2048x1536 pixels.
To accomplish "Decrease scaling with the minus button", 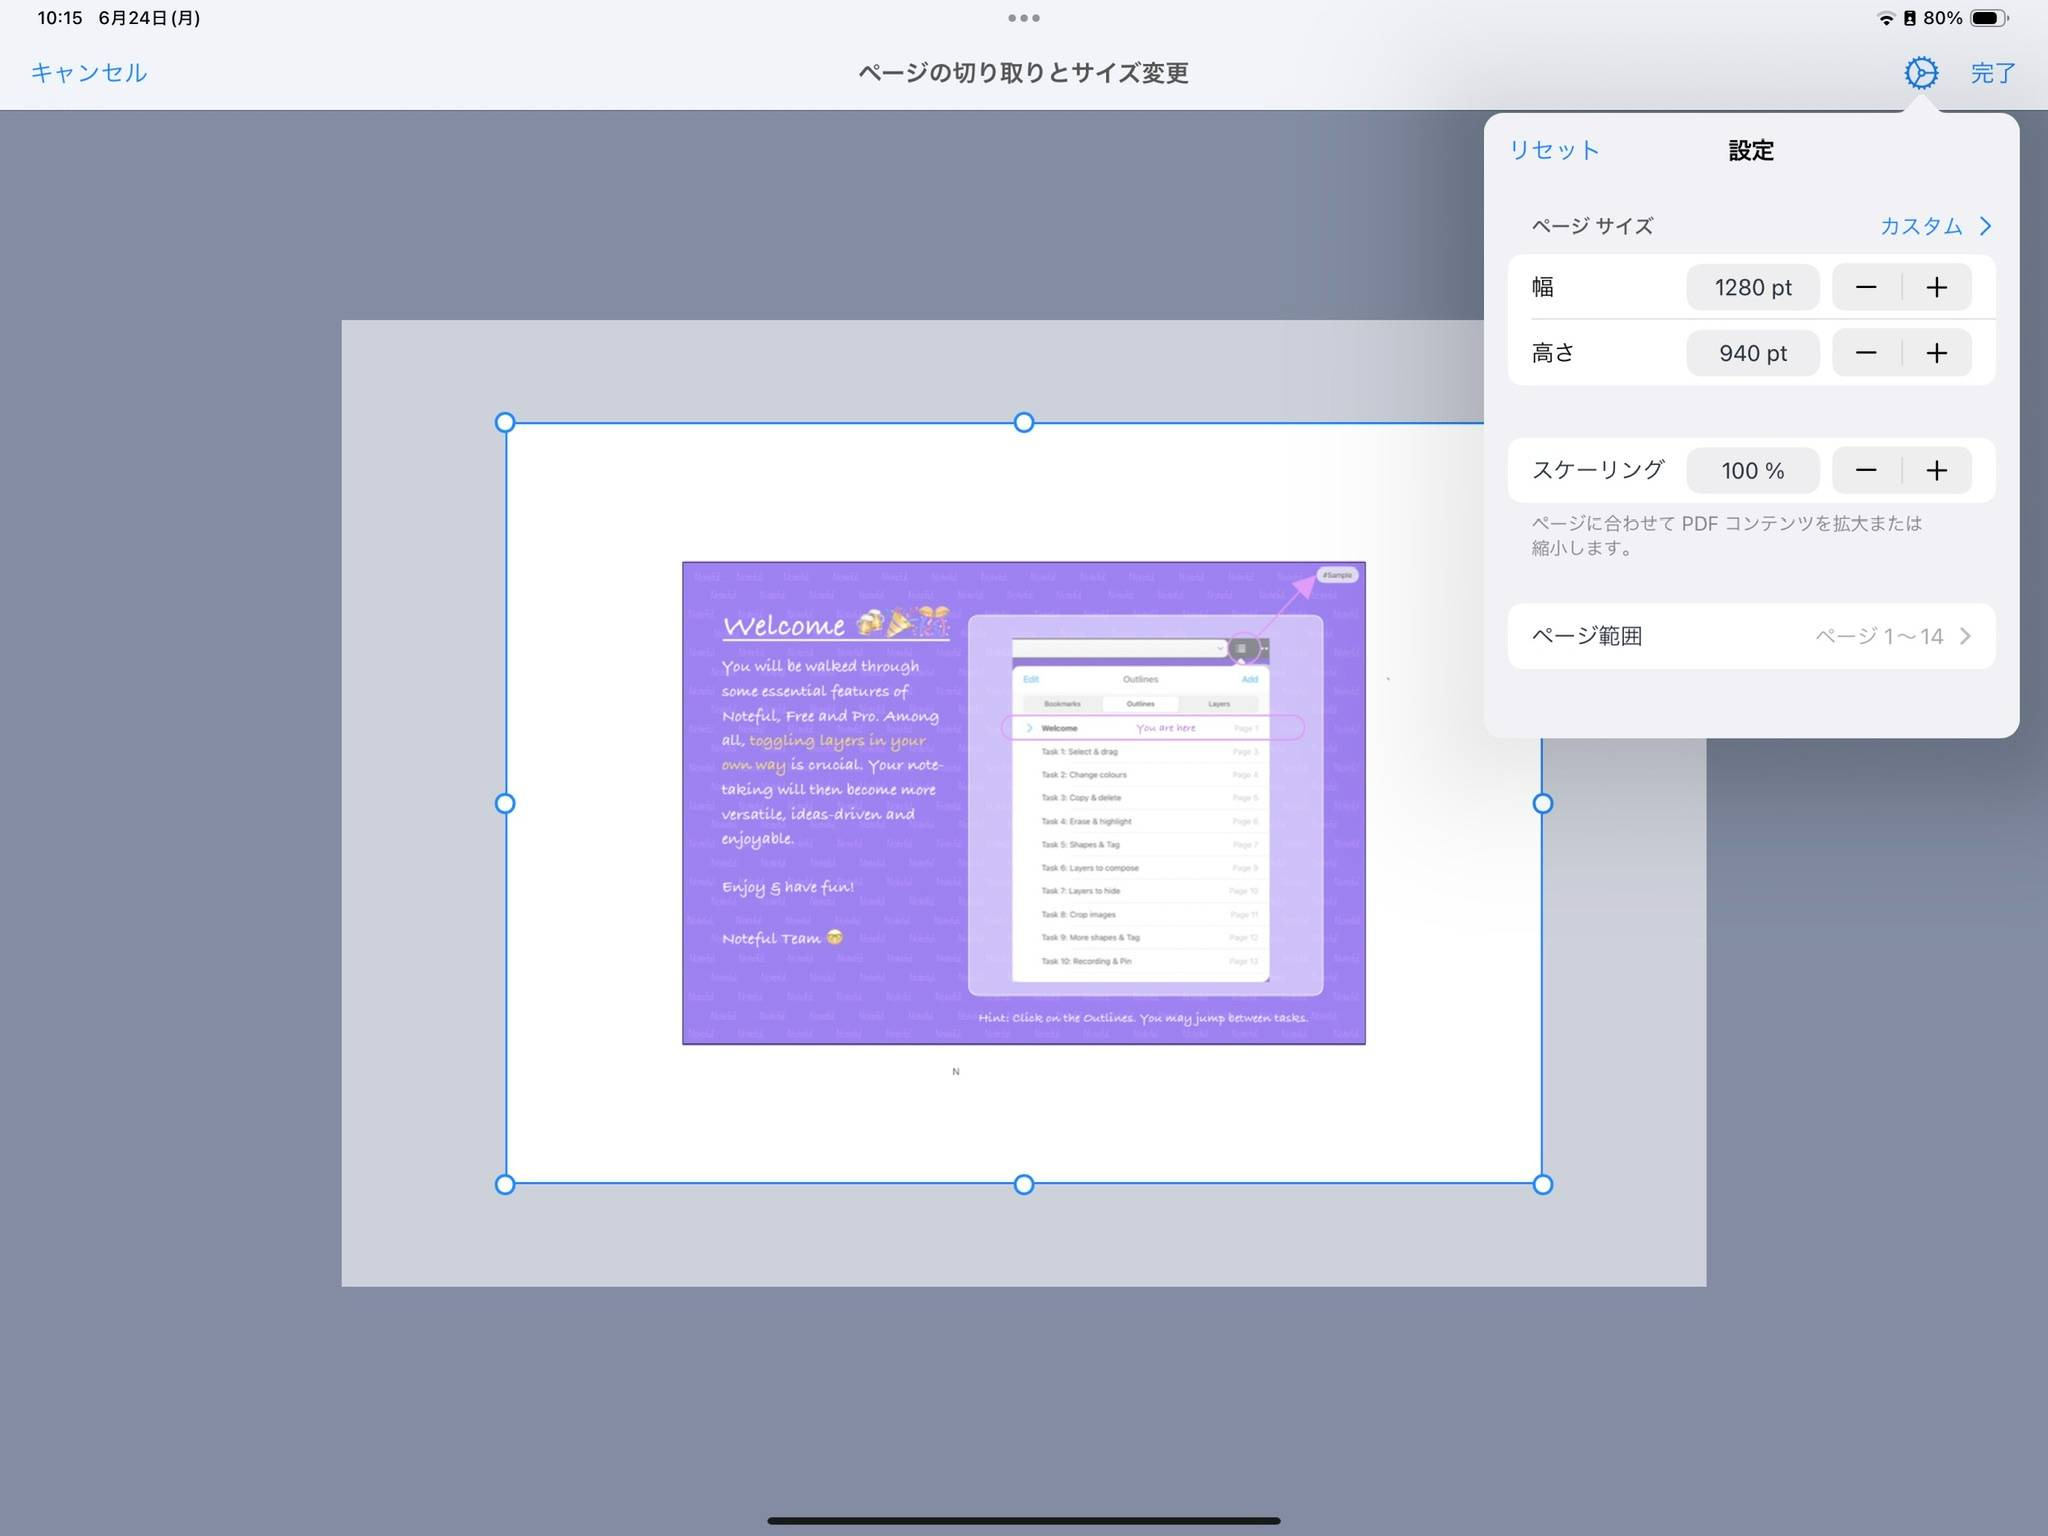I will coord(1866,471).
